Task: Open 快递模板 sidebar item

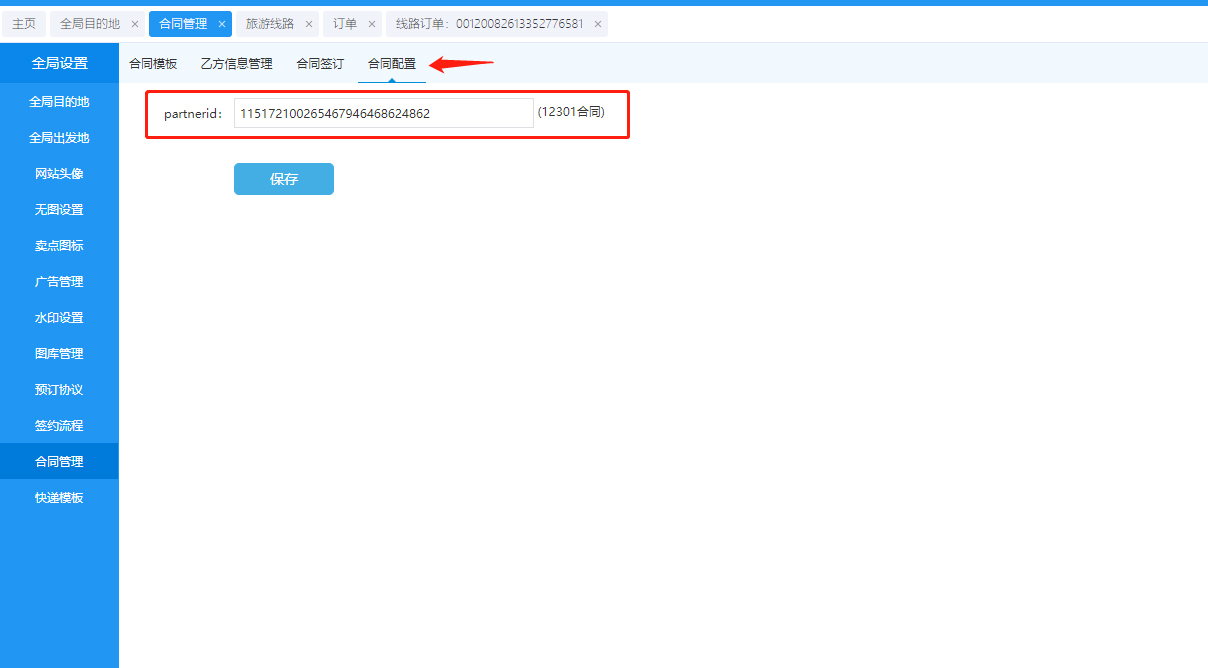Action: point(59,498)
